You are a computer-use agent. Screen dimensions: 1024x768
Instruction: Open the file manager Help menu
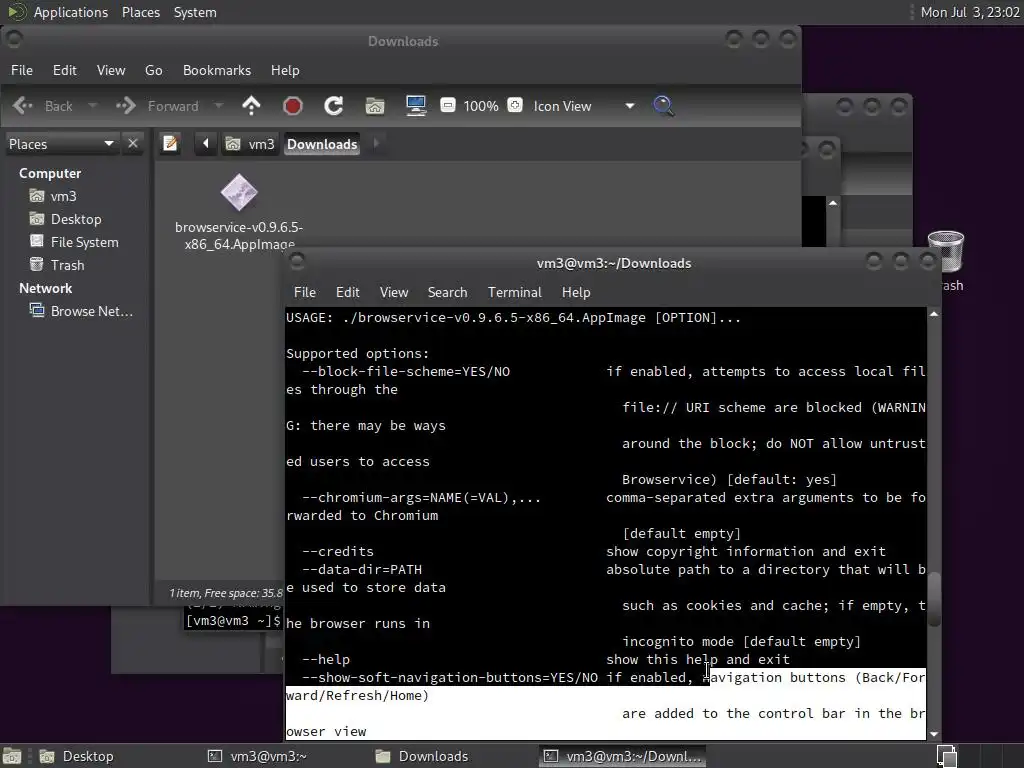[285, 70]
